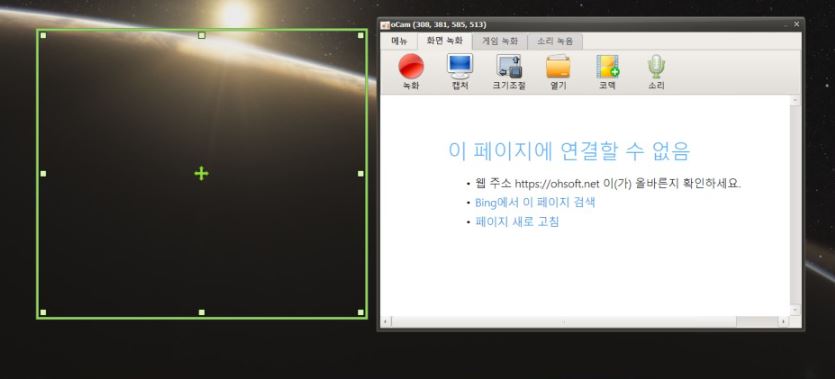Image resolution: width=835 pixels, height=379 pixels.
Task: Open the 메뉴 tab
Action: [399, 41]
